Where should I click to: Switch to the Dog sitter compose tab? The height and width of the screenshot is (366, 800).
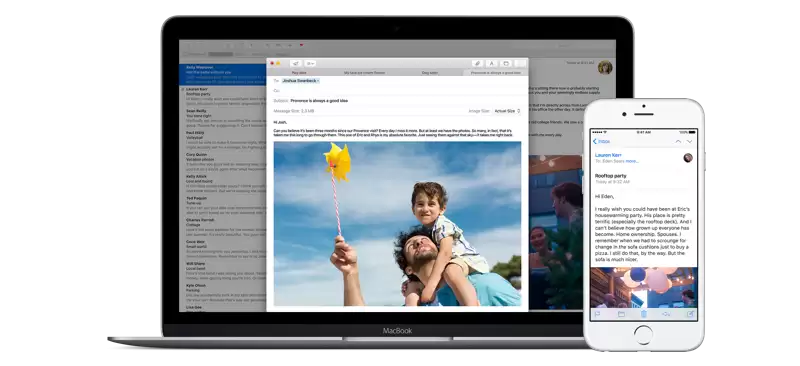[x=430, y=72]
